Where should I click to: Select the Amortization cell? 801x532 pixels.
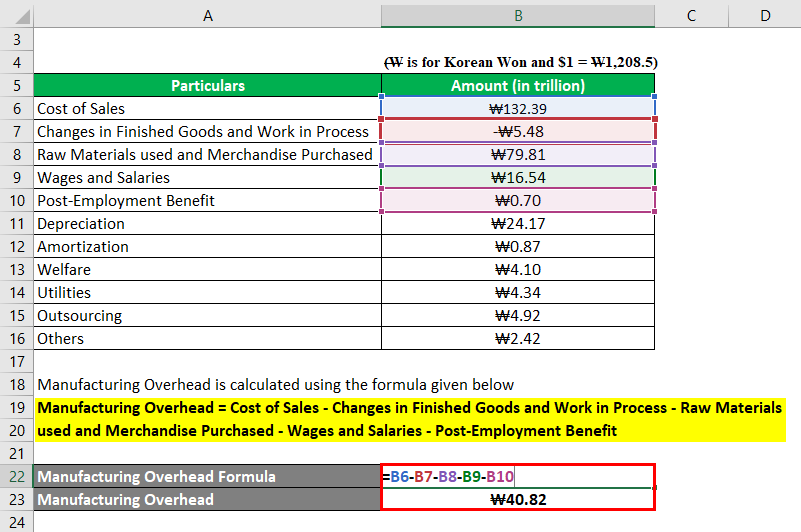point(207,246)
